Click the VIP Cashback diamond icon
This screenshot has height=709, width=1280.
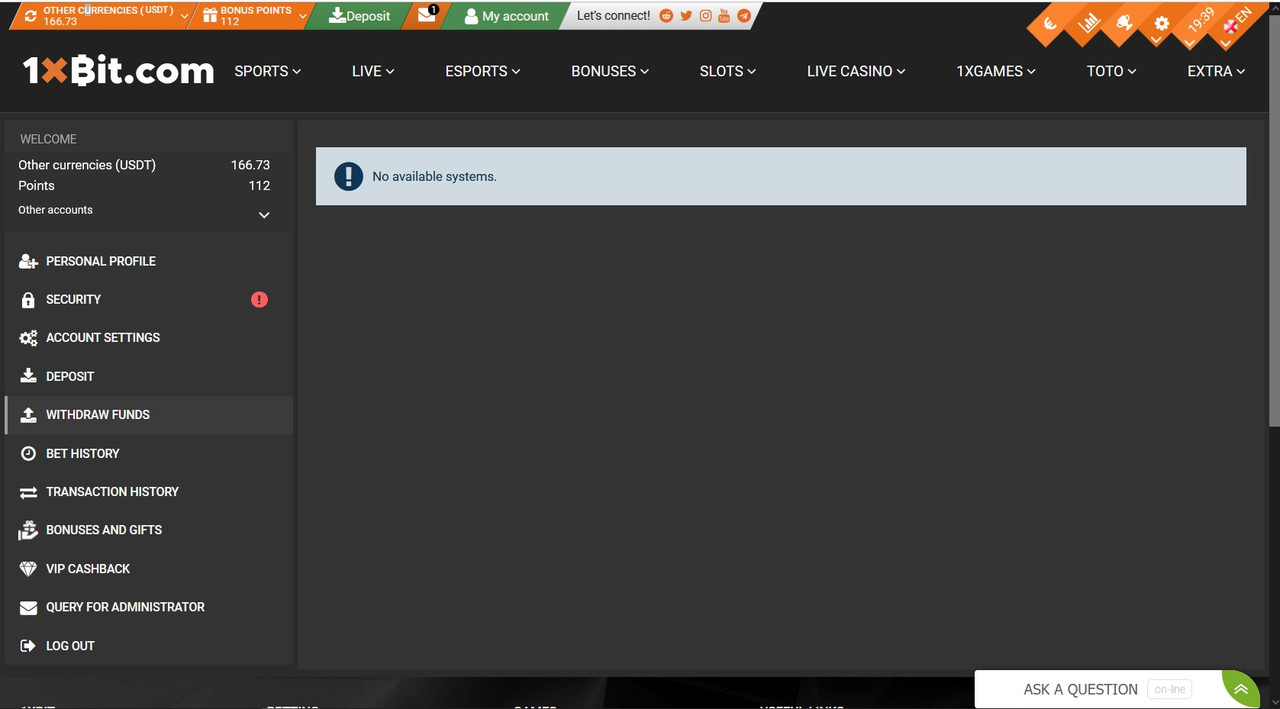tap(28, 569)
